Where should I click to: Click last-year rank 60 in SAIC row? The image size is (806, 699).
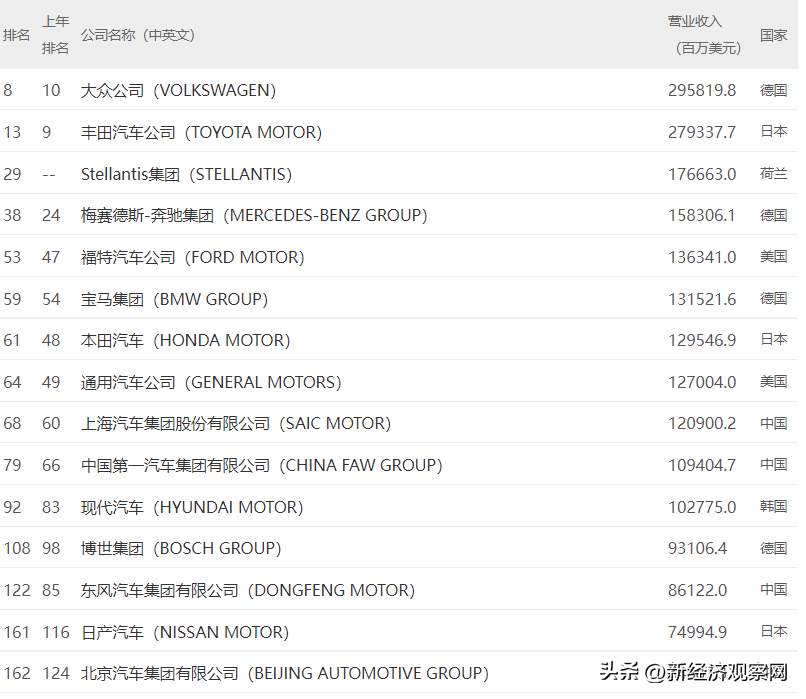(x=51, y=424)
